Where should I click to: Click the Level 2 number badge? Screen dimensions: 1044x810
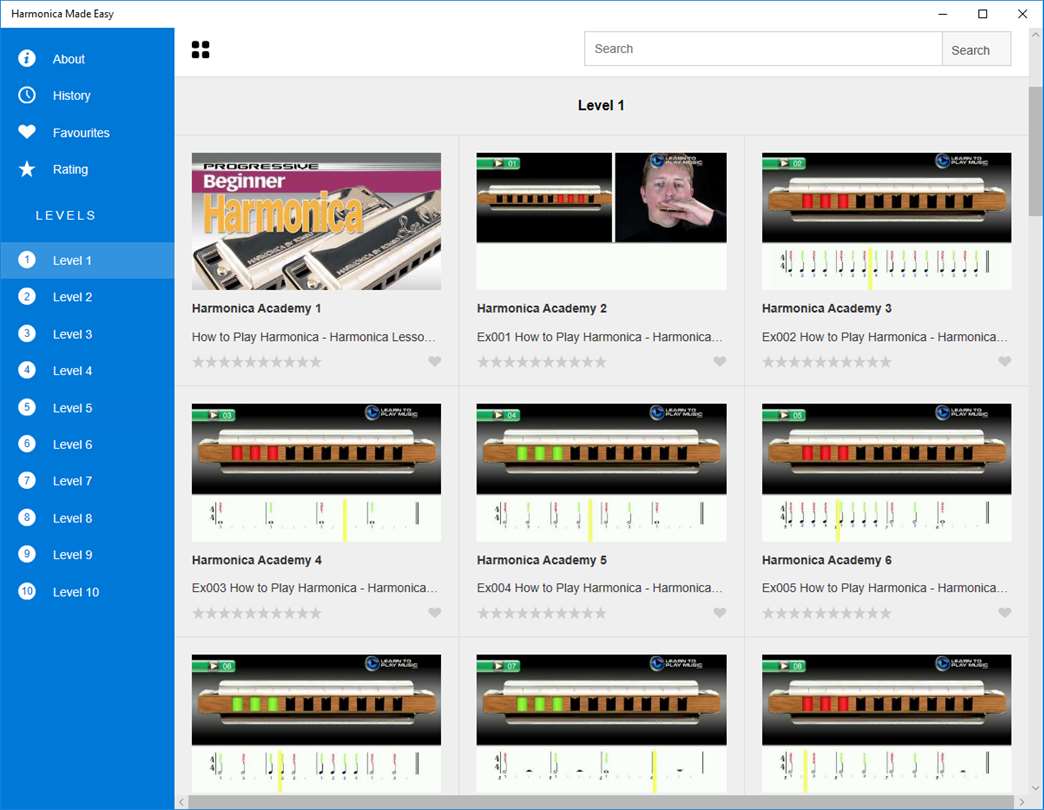pos(27,297)
